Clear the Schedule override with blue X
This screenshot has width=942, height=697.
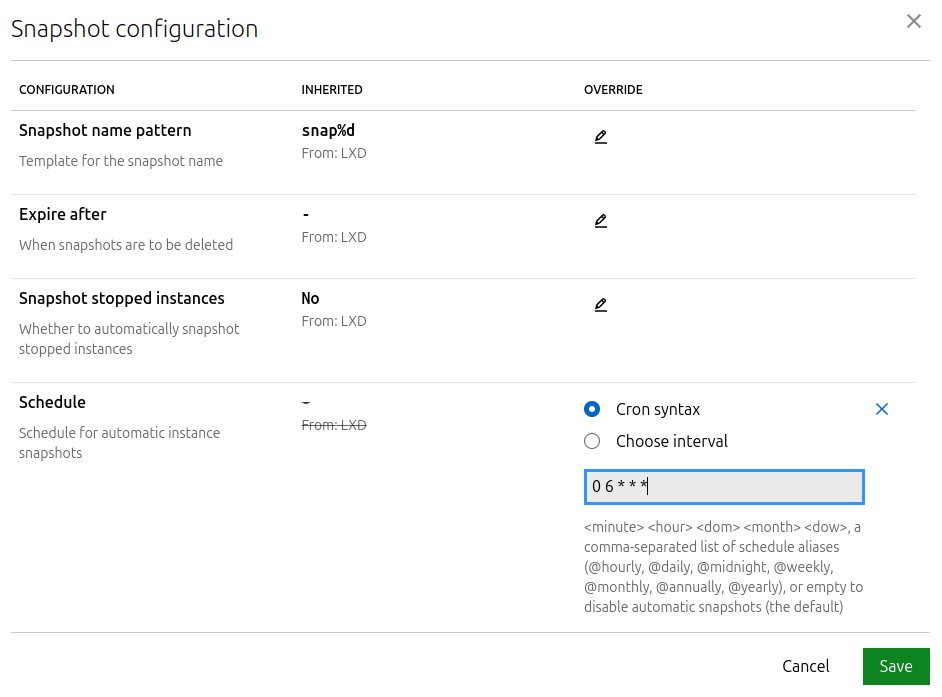tap(881, 409)
